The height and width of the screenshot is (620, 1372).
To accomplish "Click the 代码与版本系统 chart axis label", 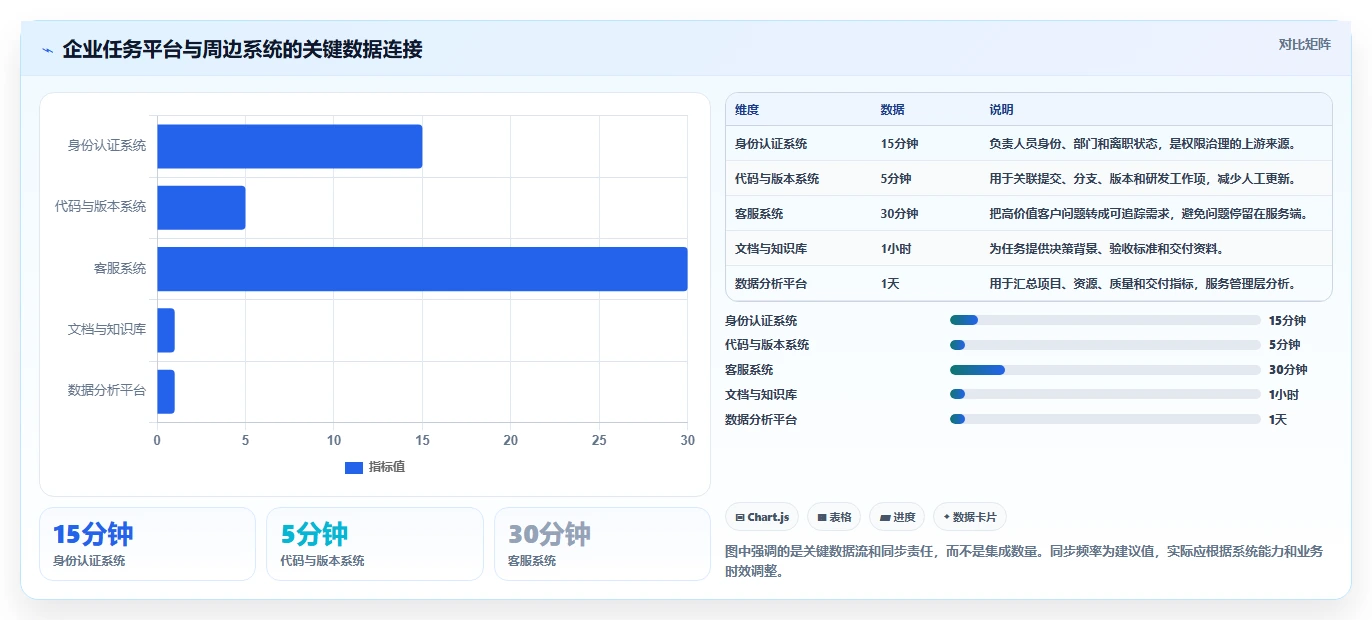I will pyautogui.click(x=100, y=207).
